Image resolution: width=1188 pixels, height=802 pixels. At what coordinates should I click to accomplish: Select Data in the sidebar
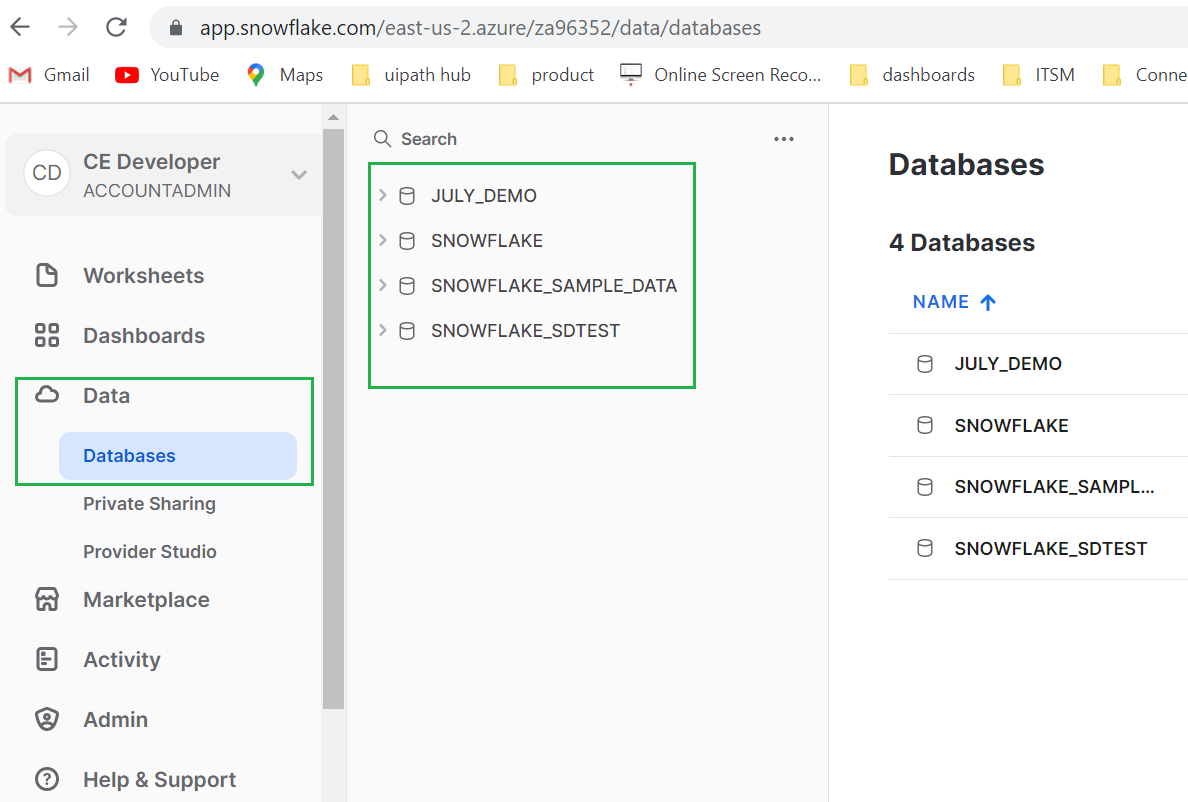pyautogui.click(x=107, y=395)
